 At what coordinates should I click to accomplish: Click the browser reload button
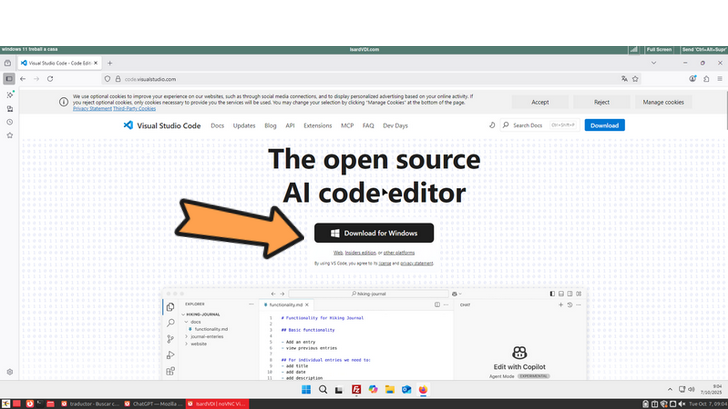tap(51, 78)
